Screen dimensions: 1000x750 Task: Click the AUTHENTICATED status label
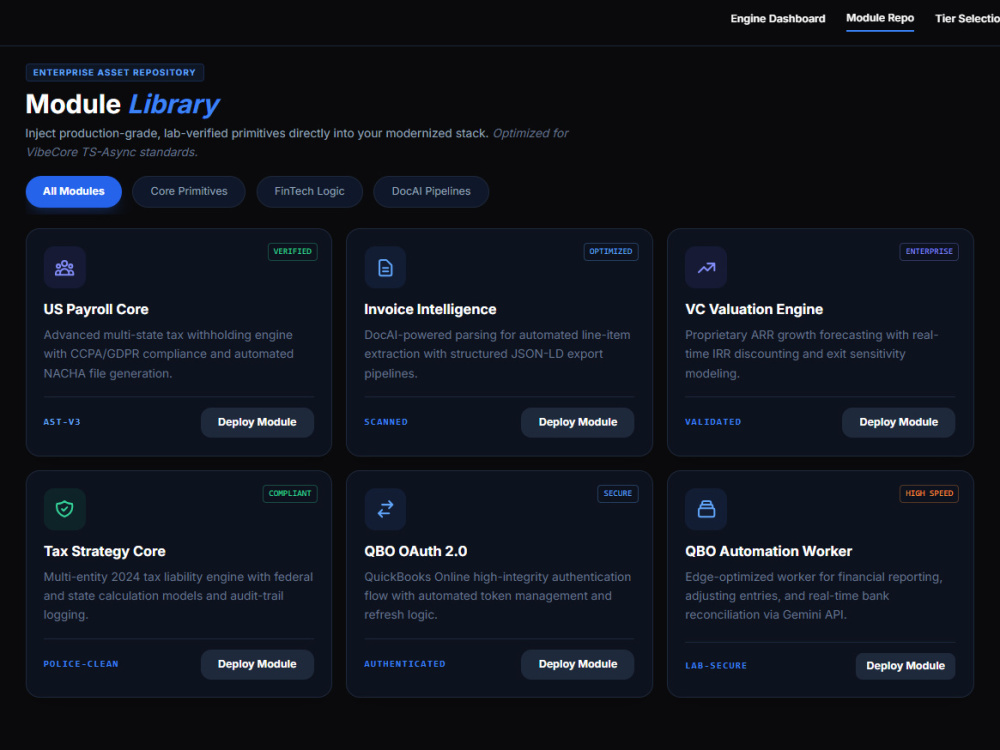tap(405, 664)
